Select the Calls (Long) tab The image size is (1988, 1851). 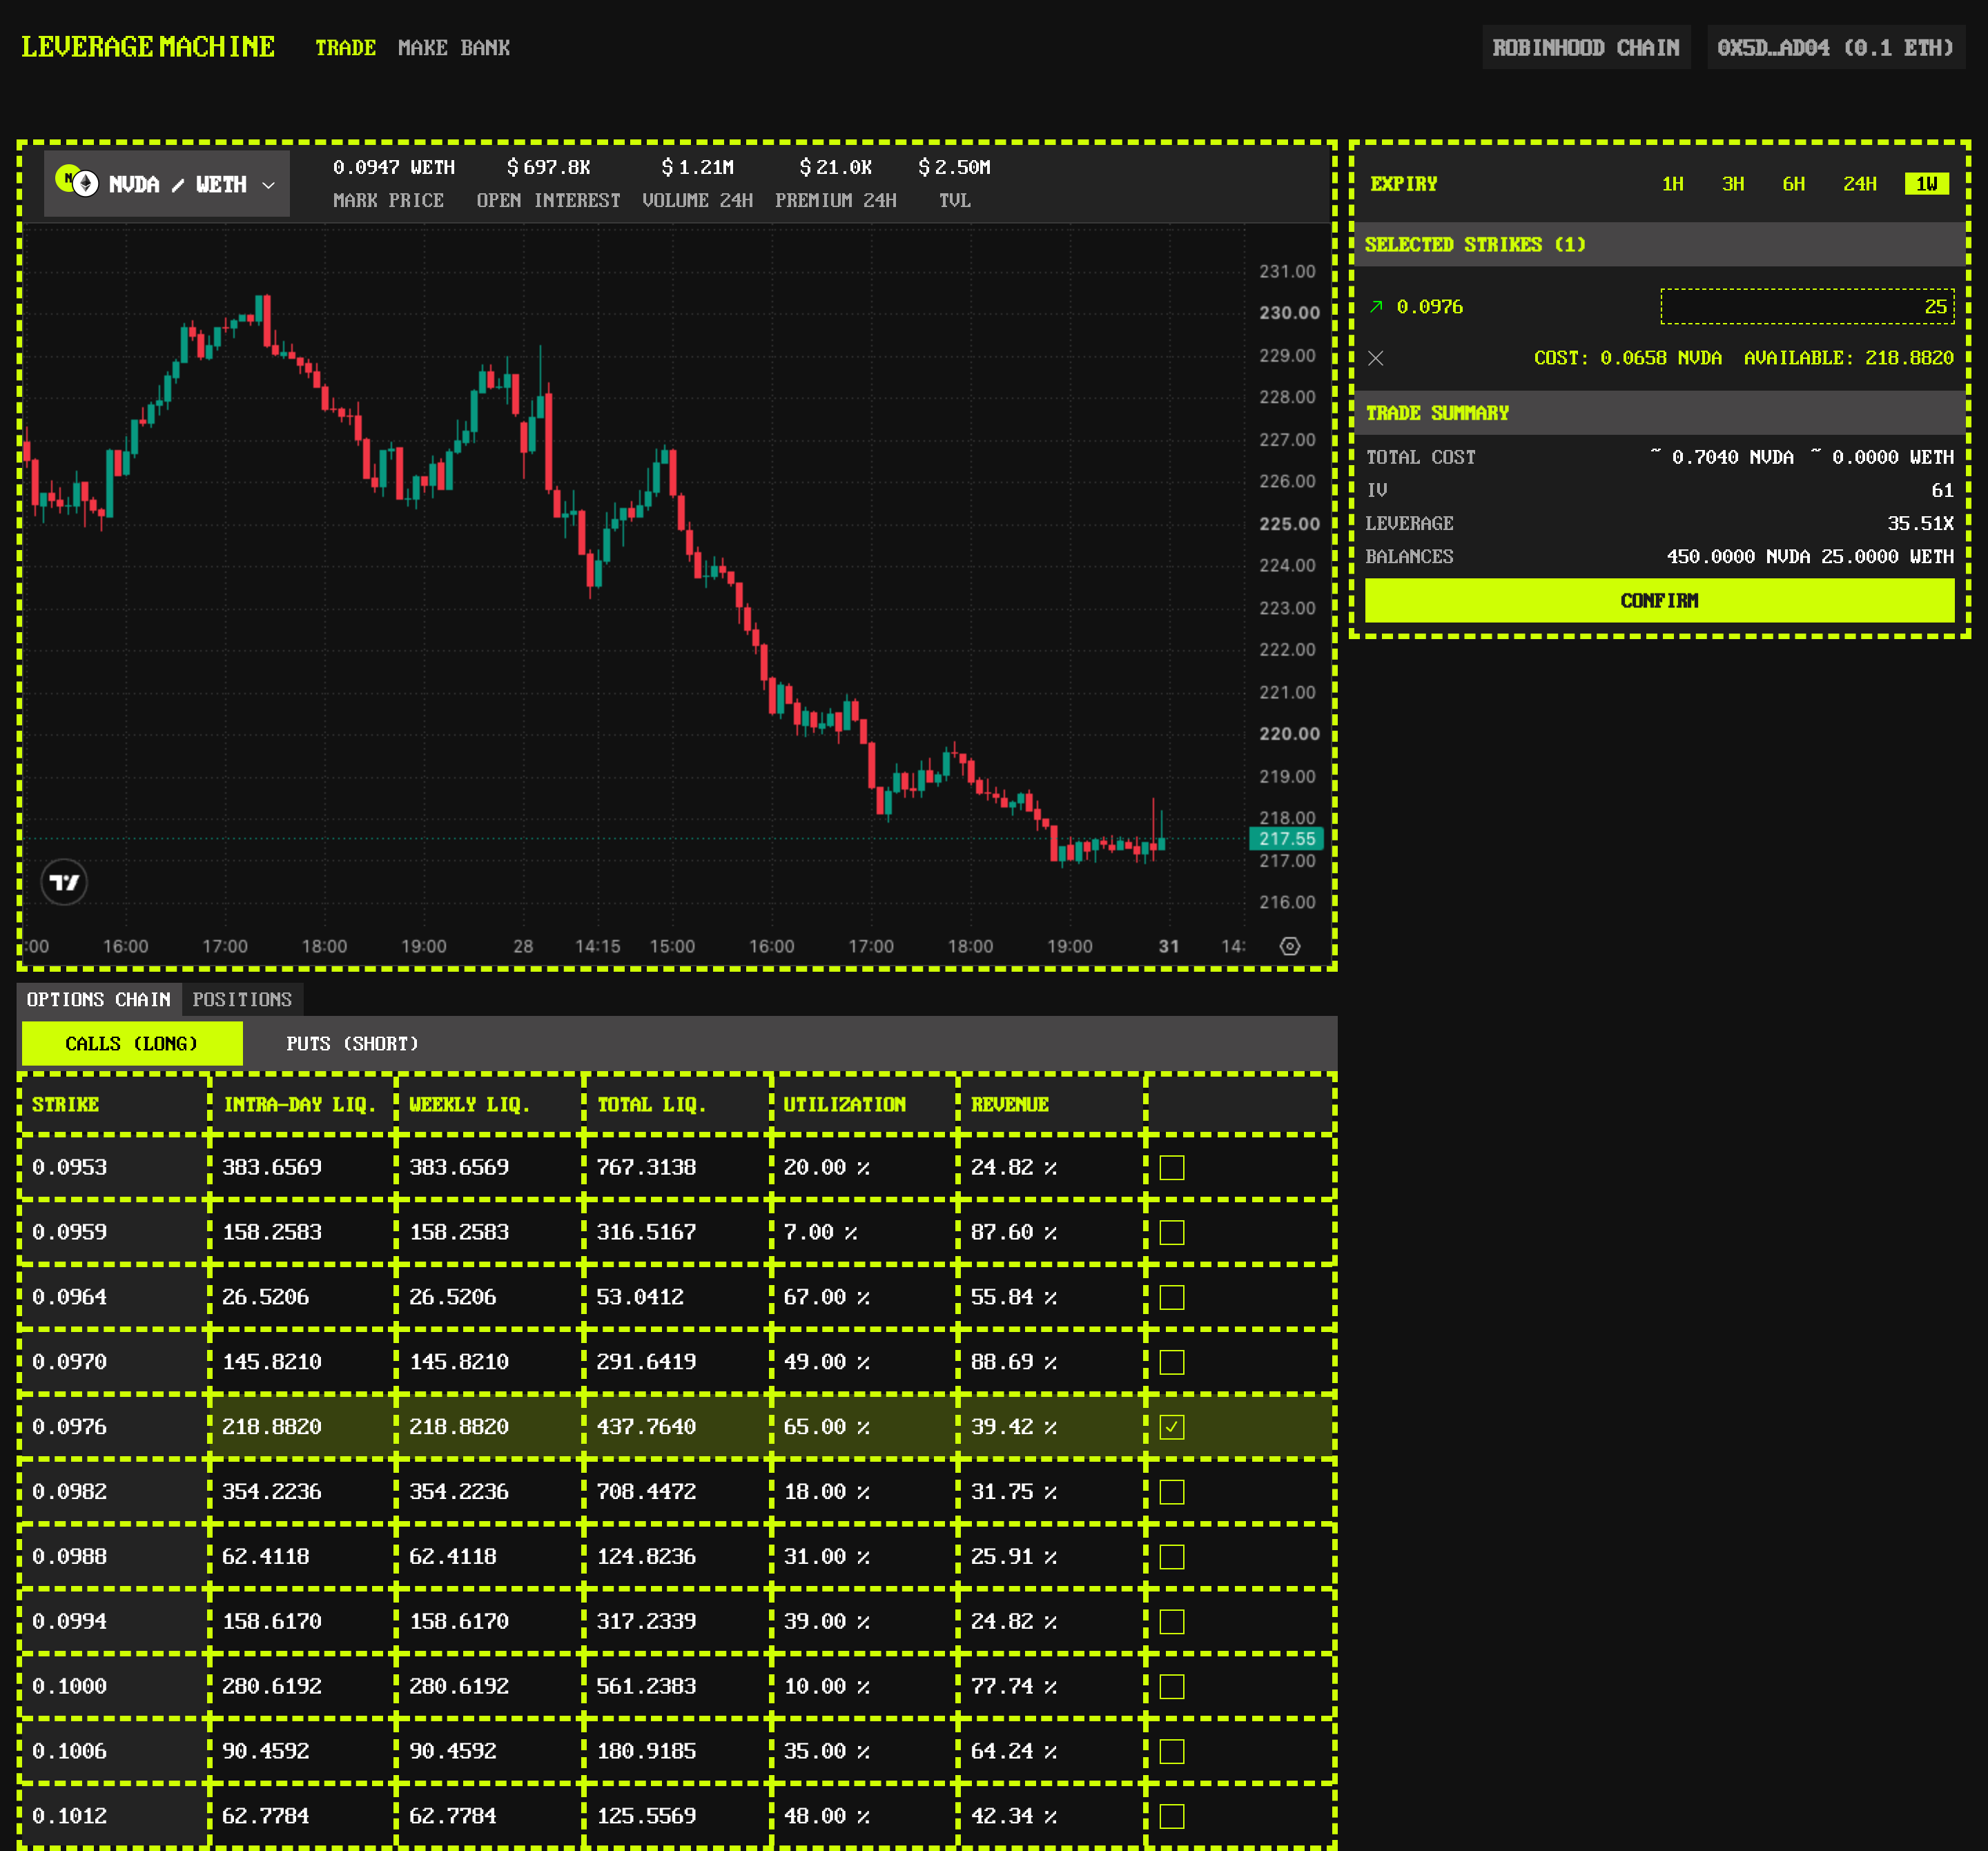[x=132, y=1043]
